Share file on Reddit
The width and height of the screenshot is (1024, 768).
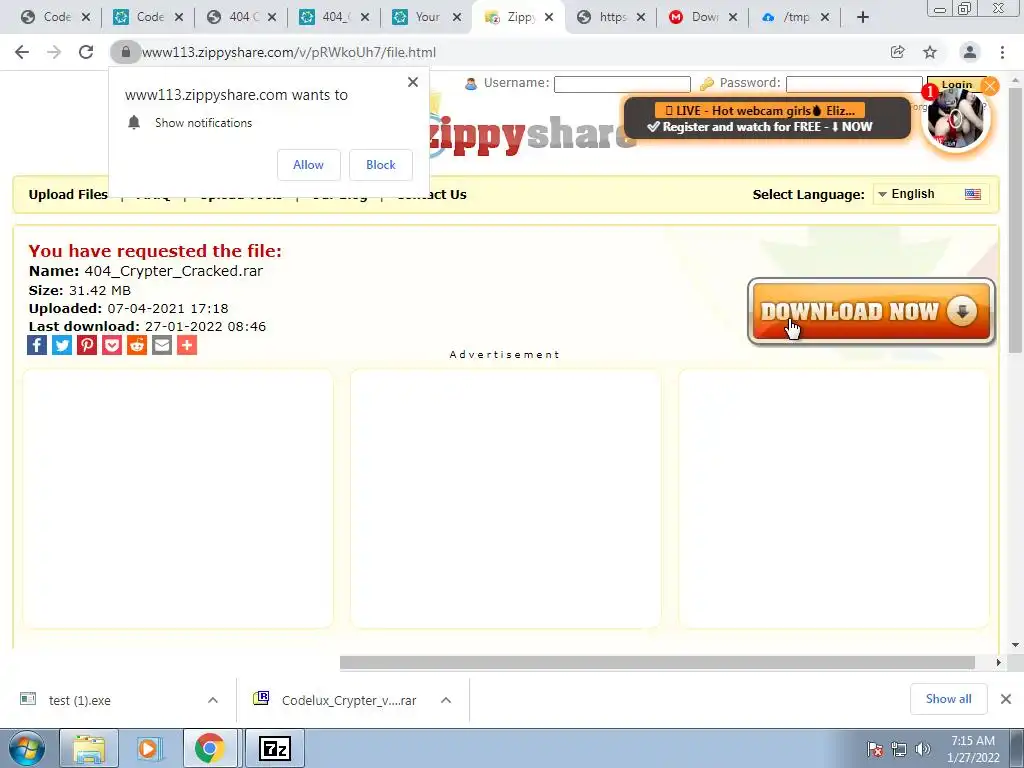(136, 345)
